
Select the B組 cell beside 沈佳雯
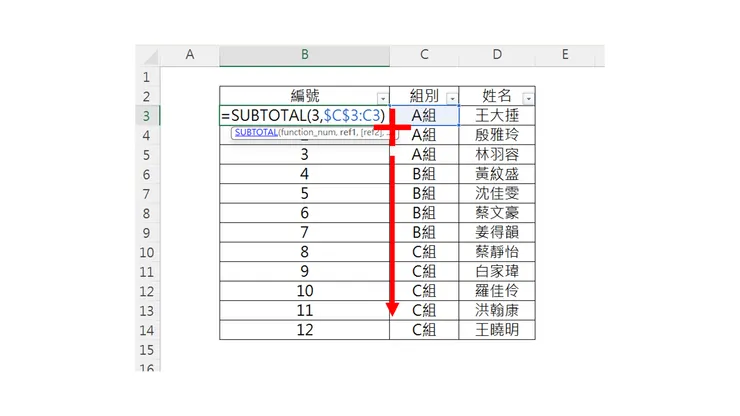tap(424, 194)
